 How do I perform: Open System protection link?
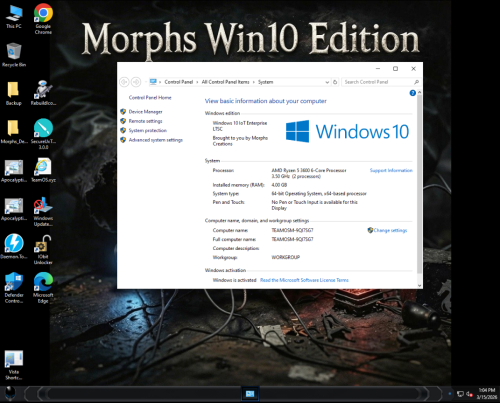[148, 130]
